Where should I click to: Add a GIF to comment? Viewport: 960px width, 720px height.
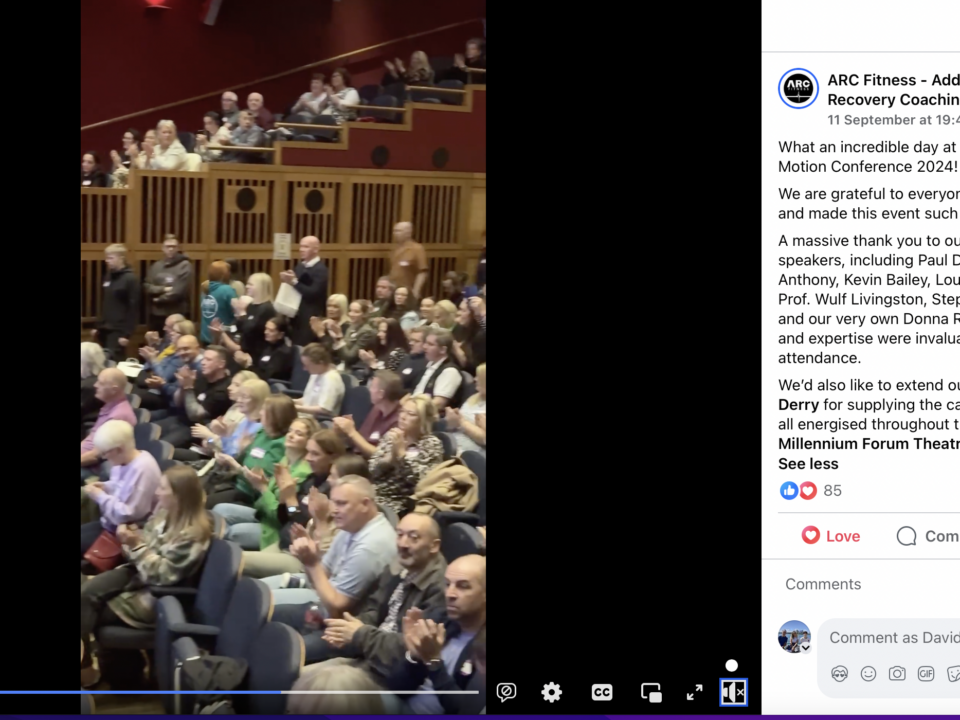pyautogui.click(x=926, y=674)
